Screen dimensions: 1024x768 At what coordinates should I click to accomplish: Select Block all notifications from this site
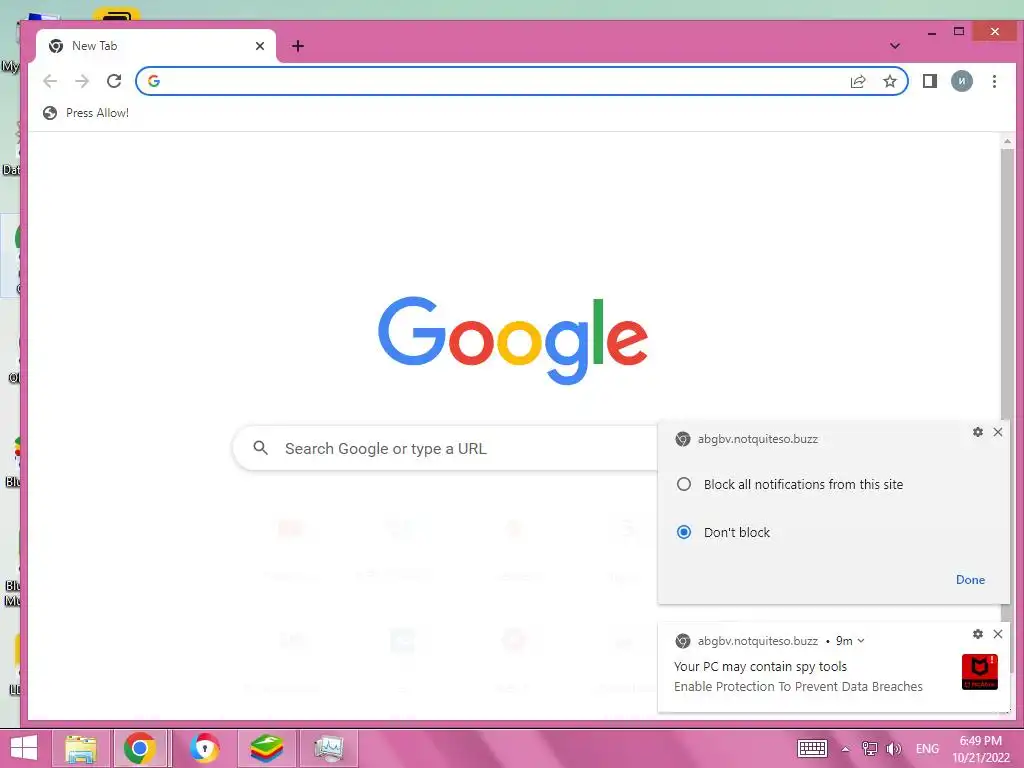point(790,485)
